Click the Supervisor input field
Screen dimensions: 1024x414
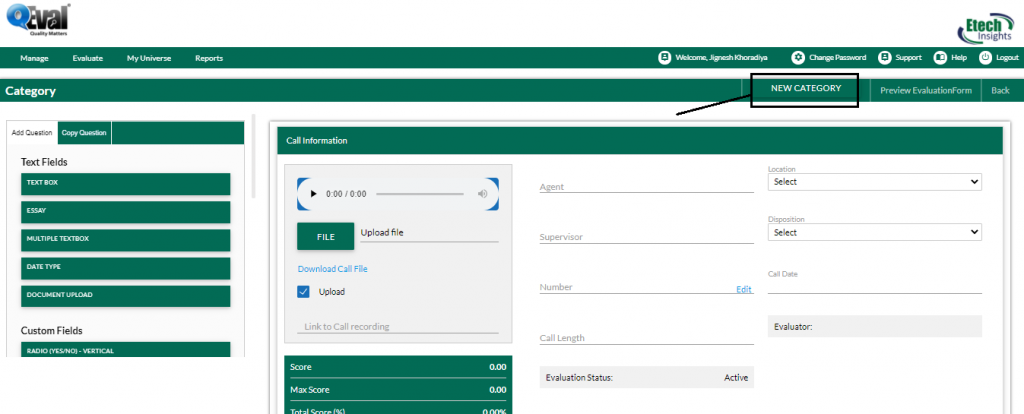647,236
